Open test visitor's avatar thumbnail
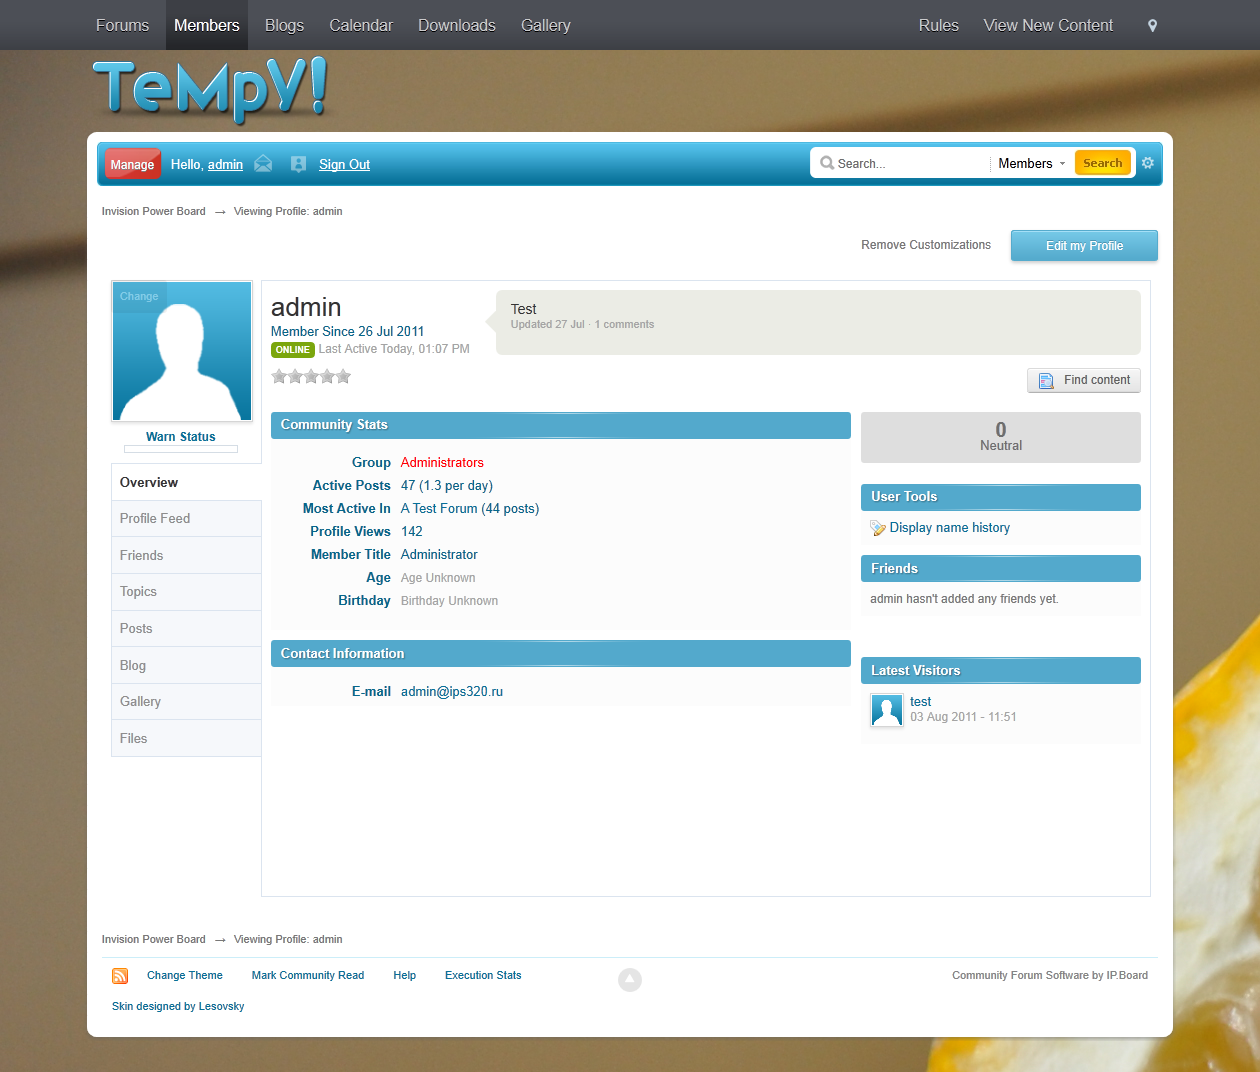The height and width of the screenshot is (1072, 1260). click(x=887, y=710)
